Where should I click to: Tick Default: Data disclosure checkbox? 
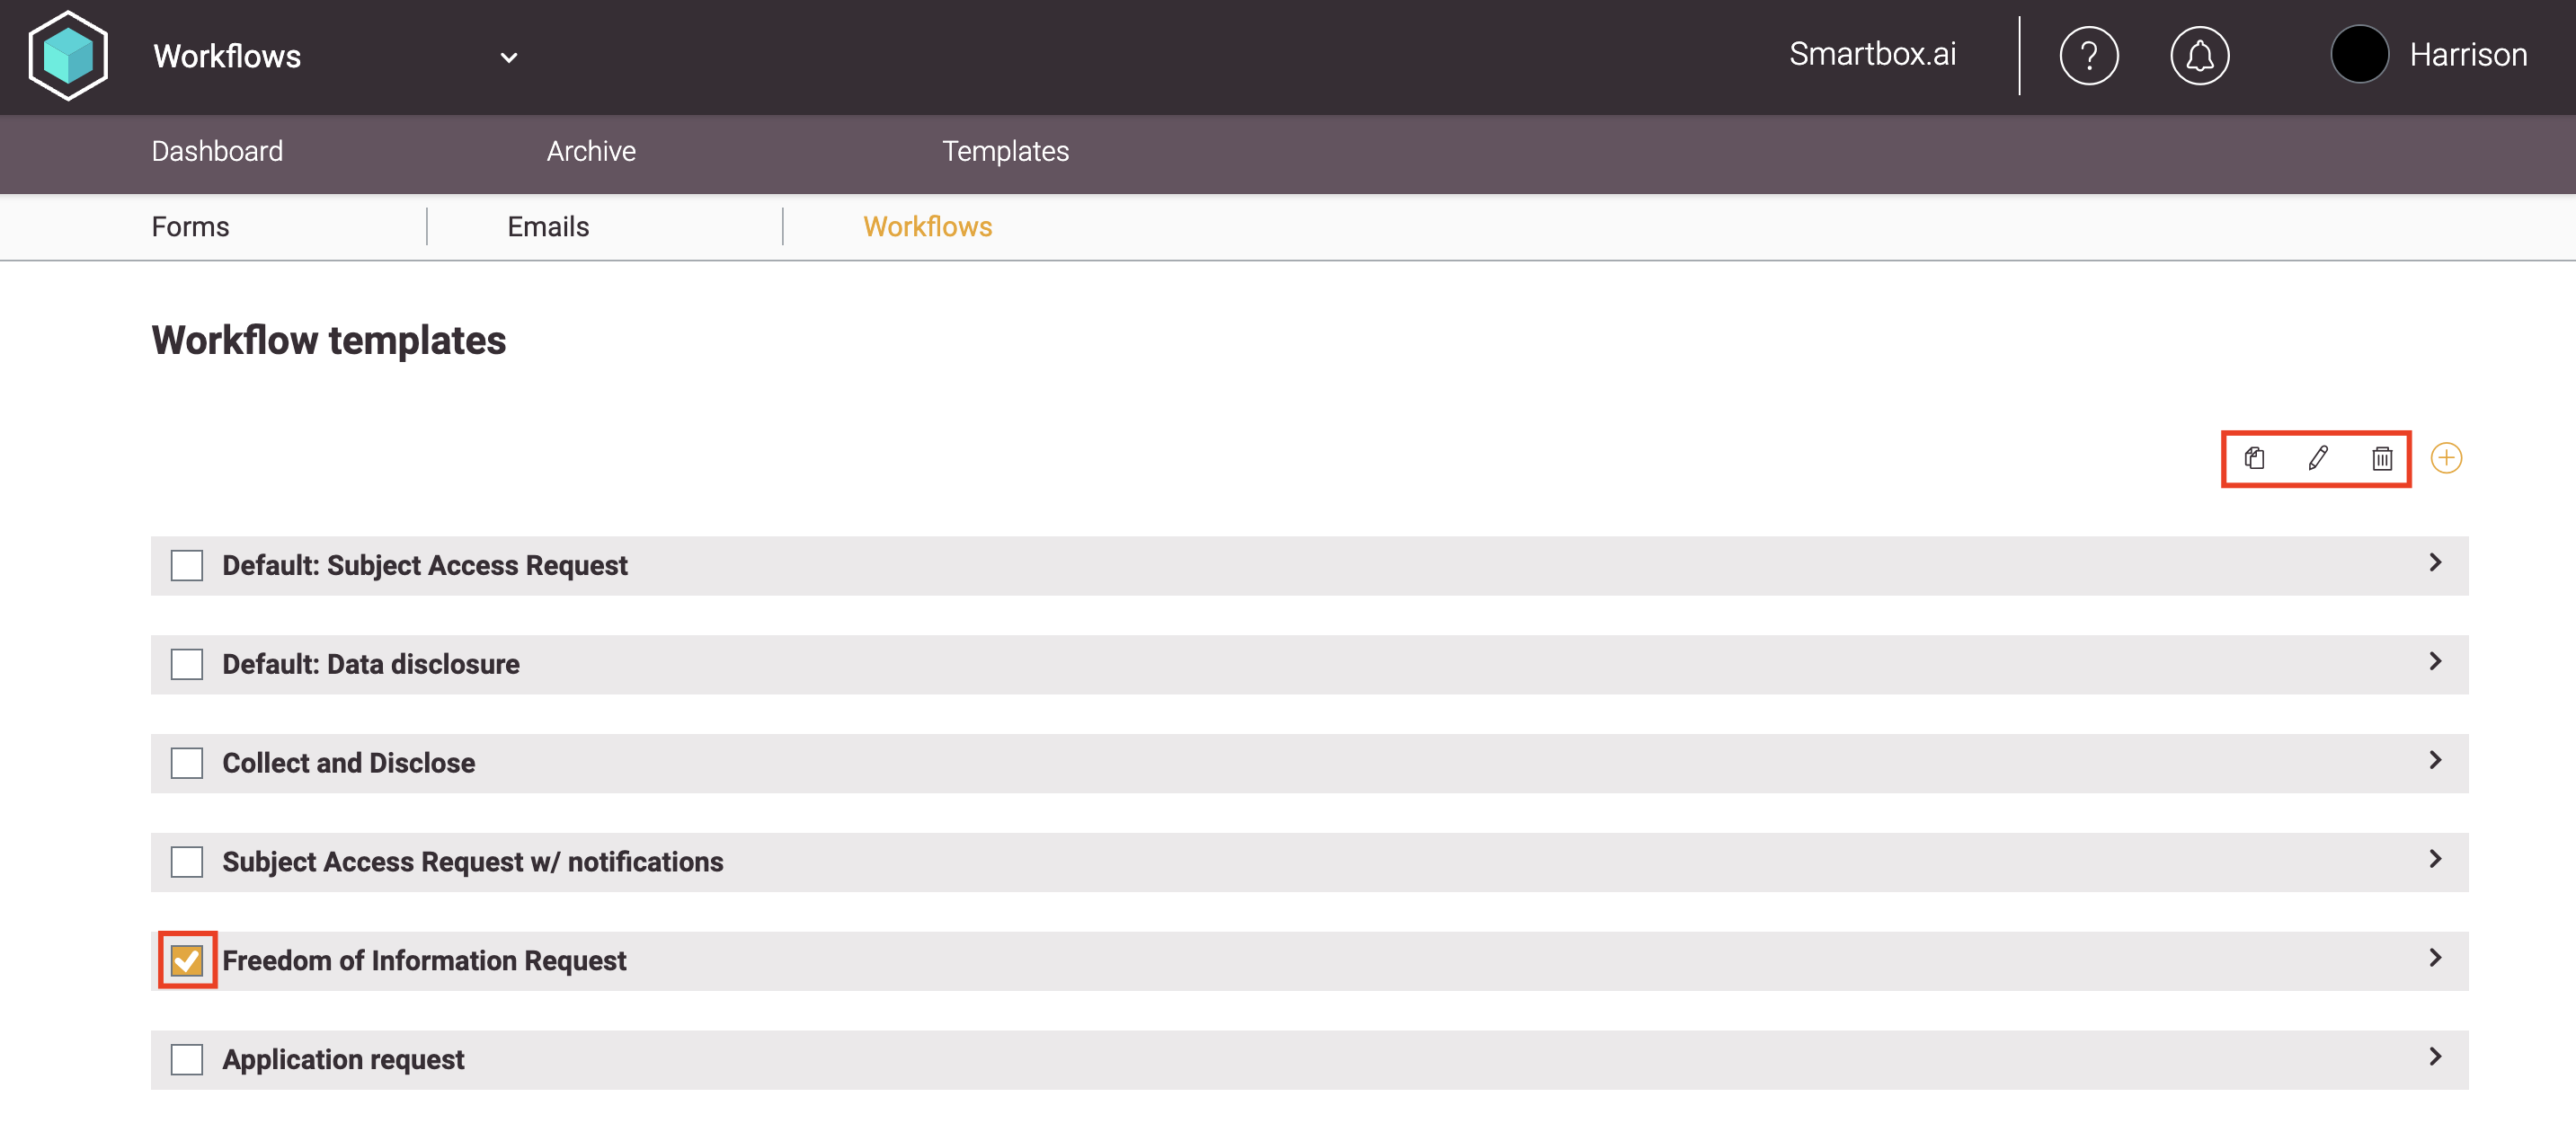pyautogui.click(x=187, y=664)
